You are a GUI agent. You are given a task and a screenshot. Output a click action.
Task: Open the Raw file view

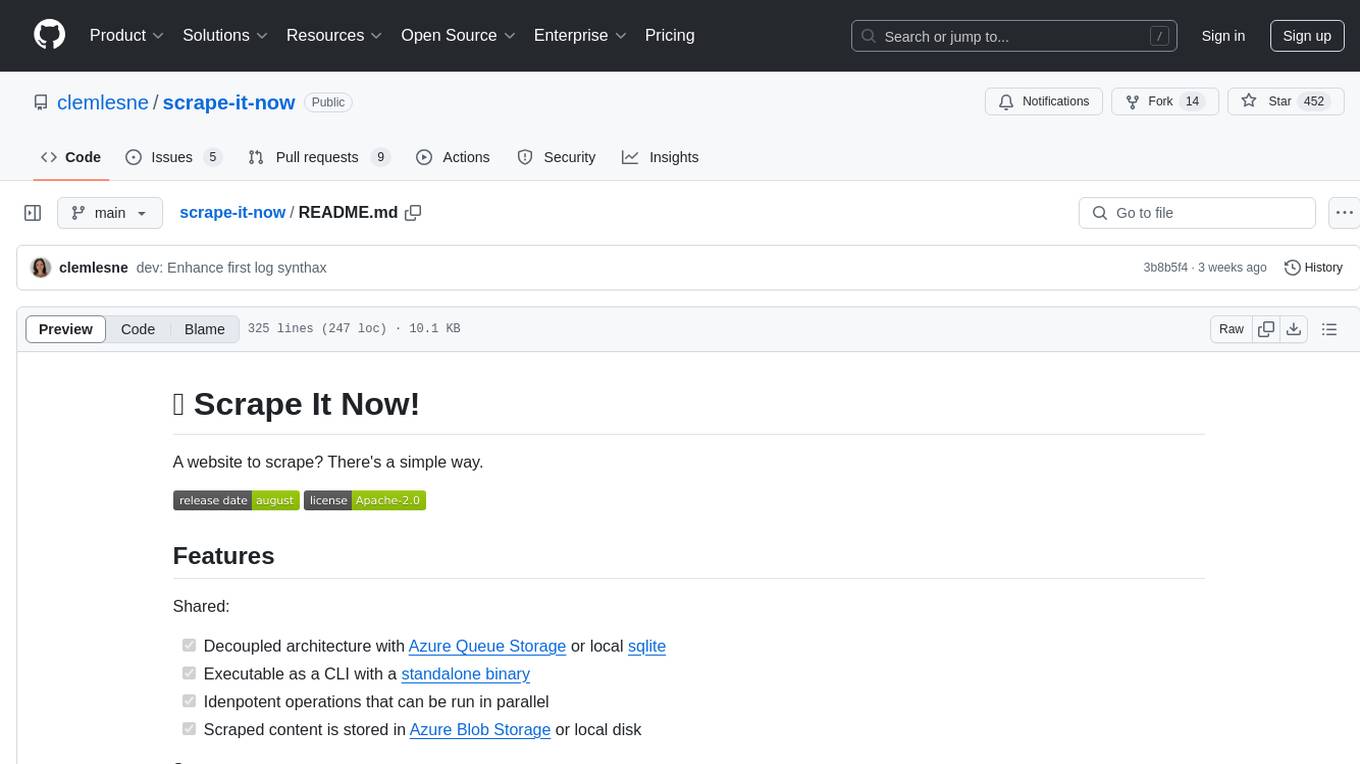point(1231,329)
